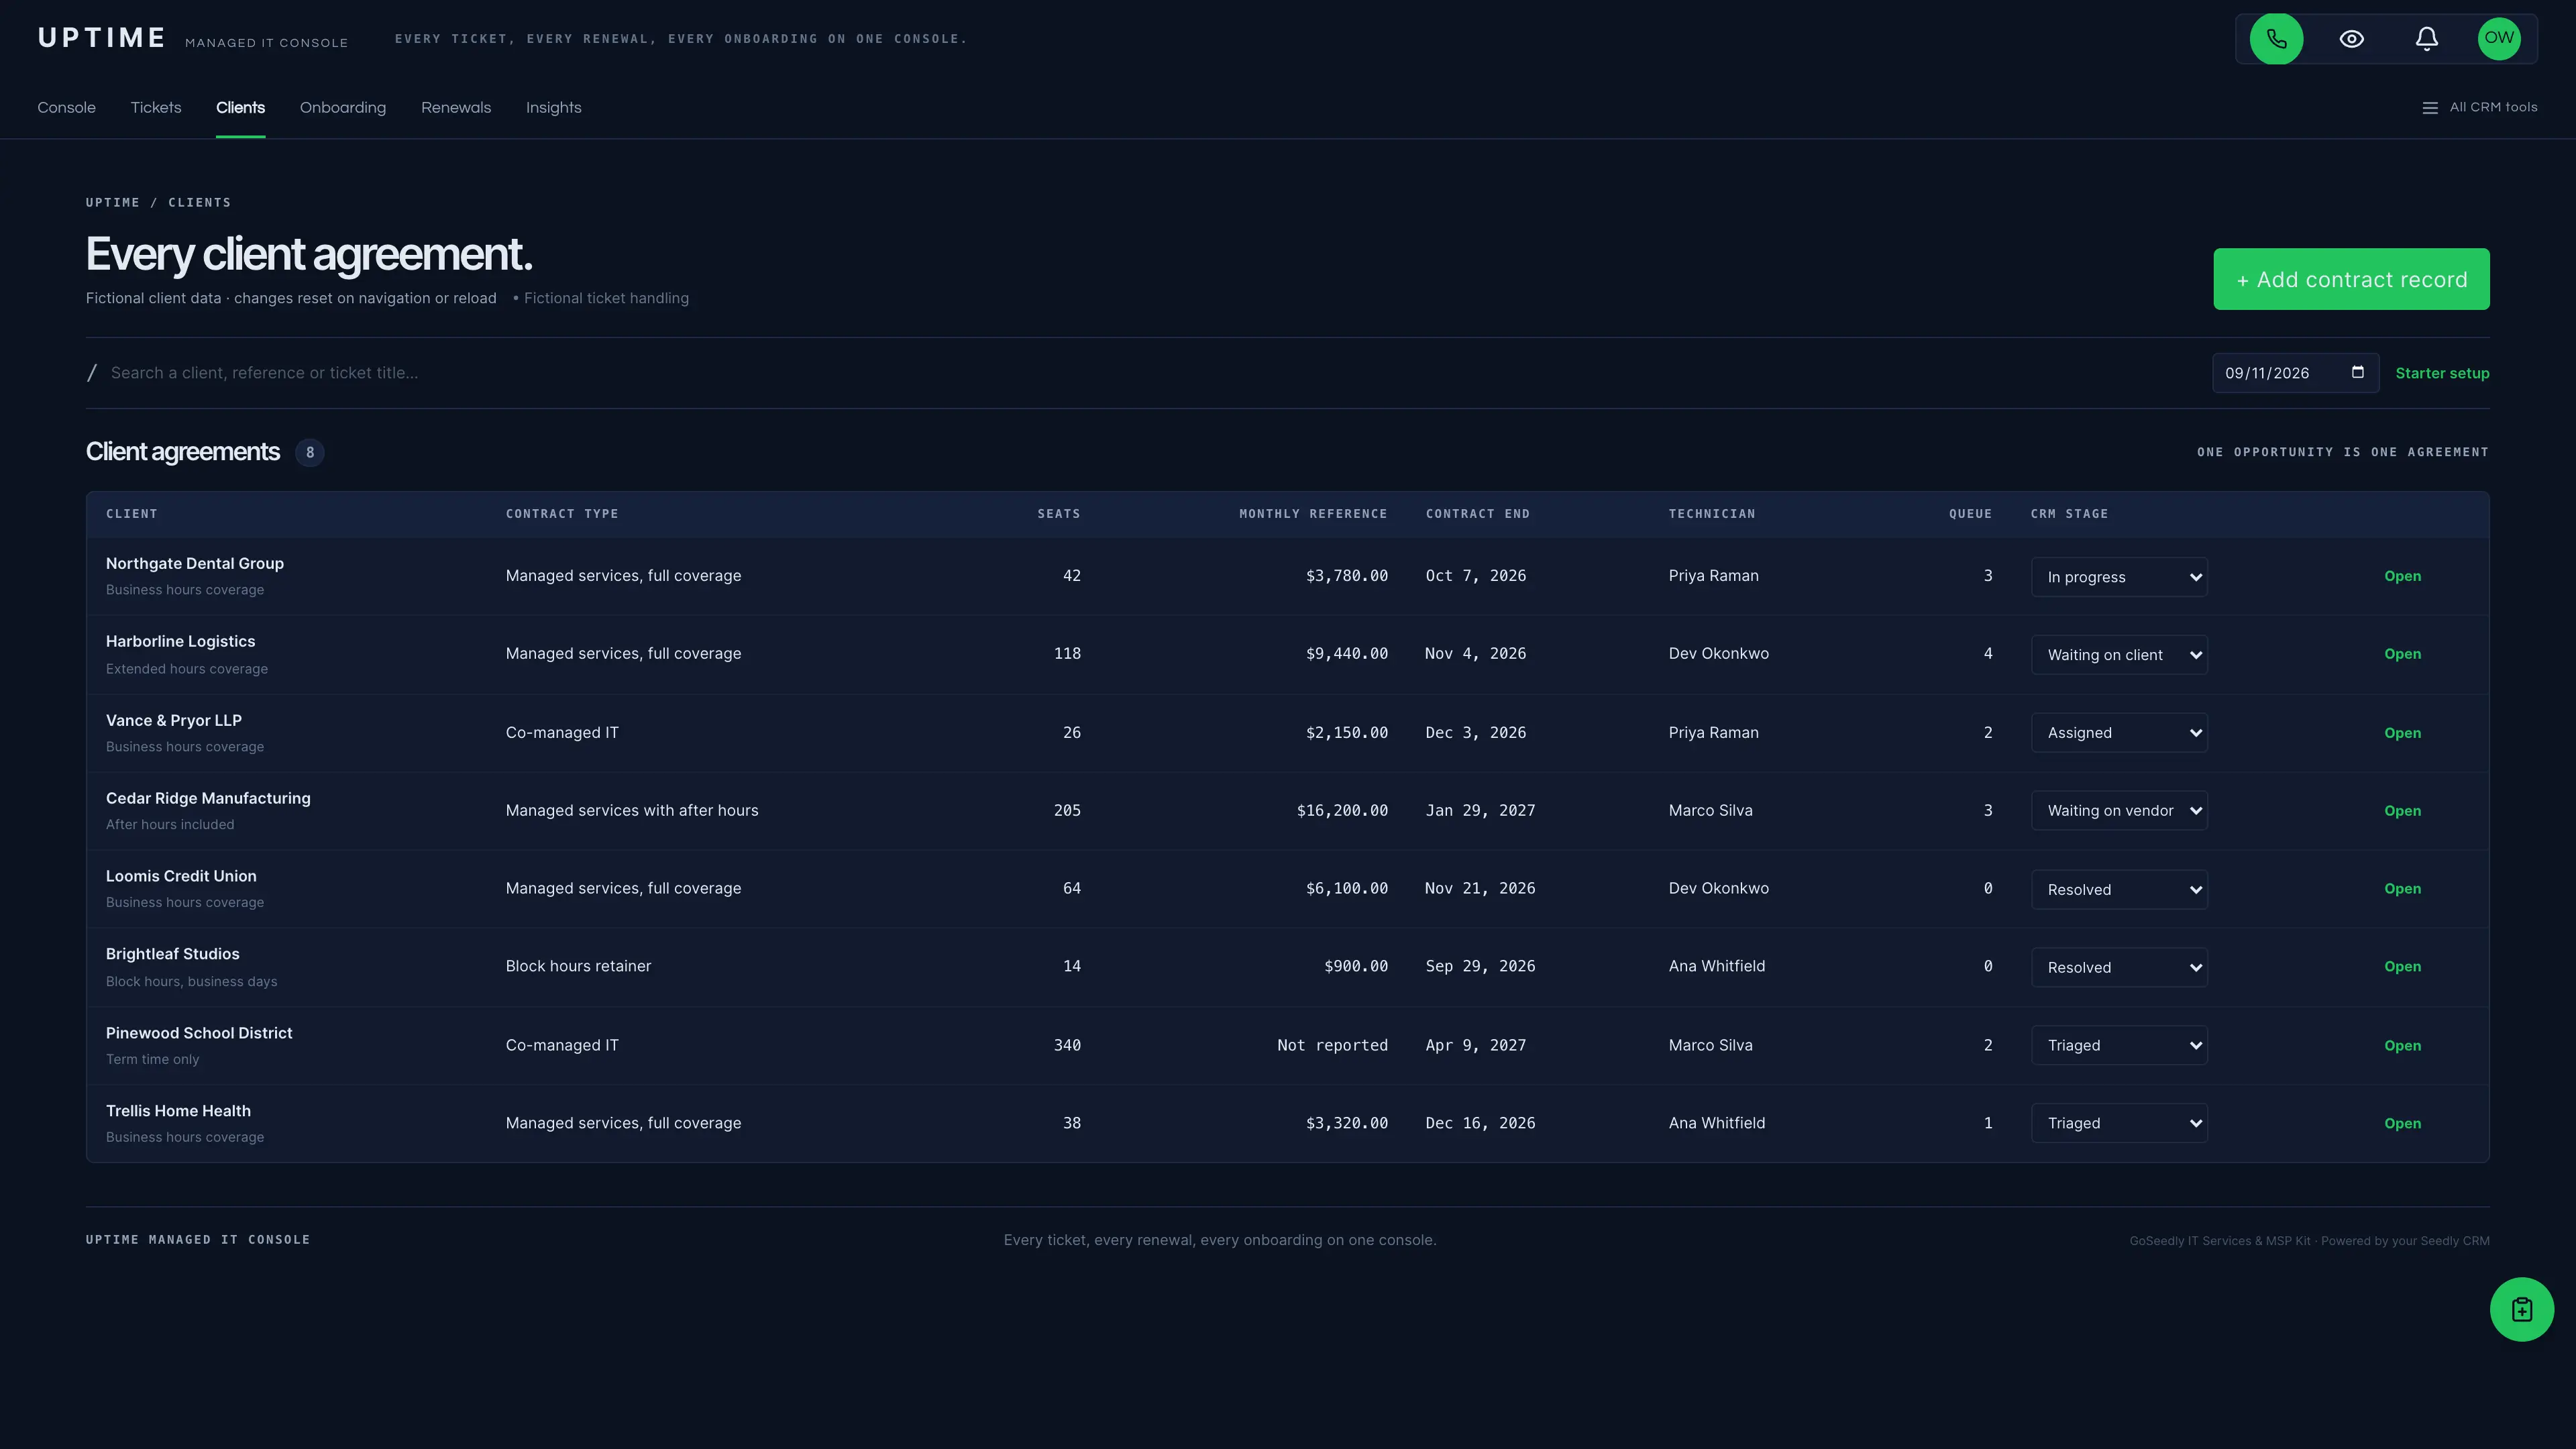The width and height of the screenshot is (2576, 1449).
Task: Click Fictional ticket handling note
Action: 606,299
